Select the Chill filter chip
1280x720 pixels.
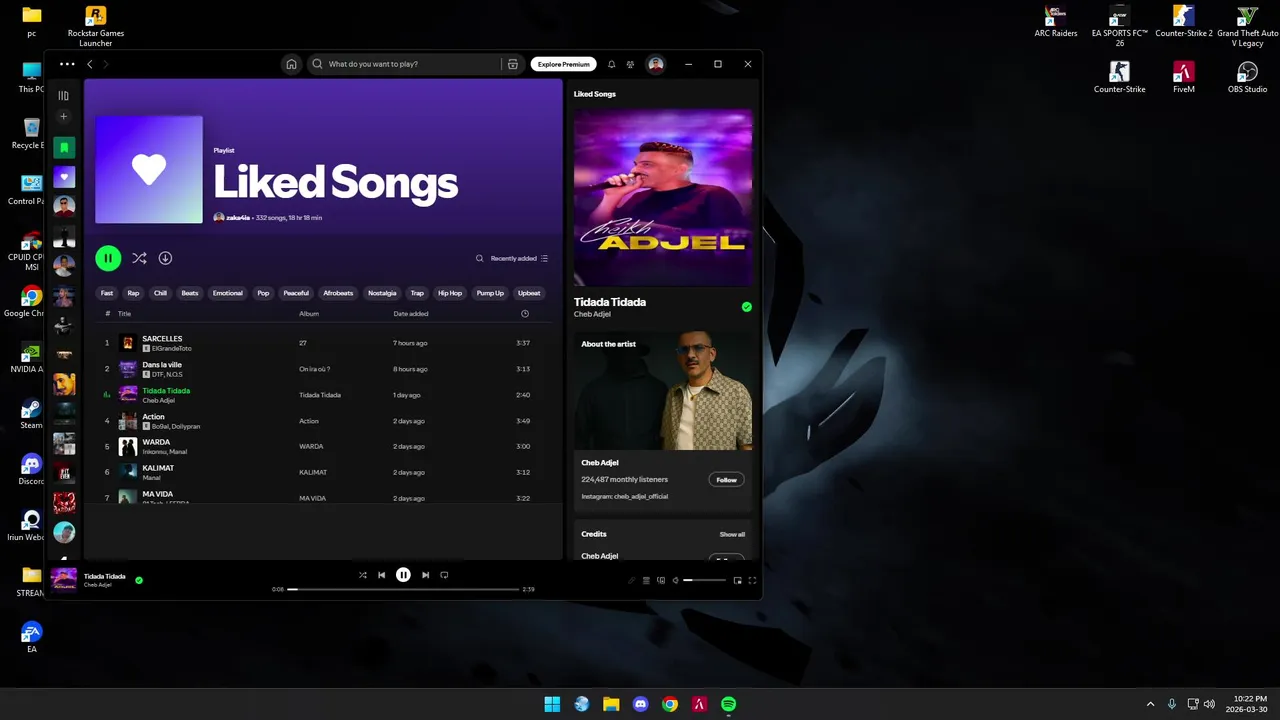pos(160,293)
